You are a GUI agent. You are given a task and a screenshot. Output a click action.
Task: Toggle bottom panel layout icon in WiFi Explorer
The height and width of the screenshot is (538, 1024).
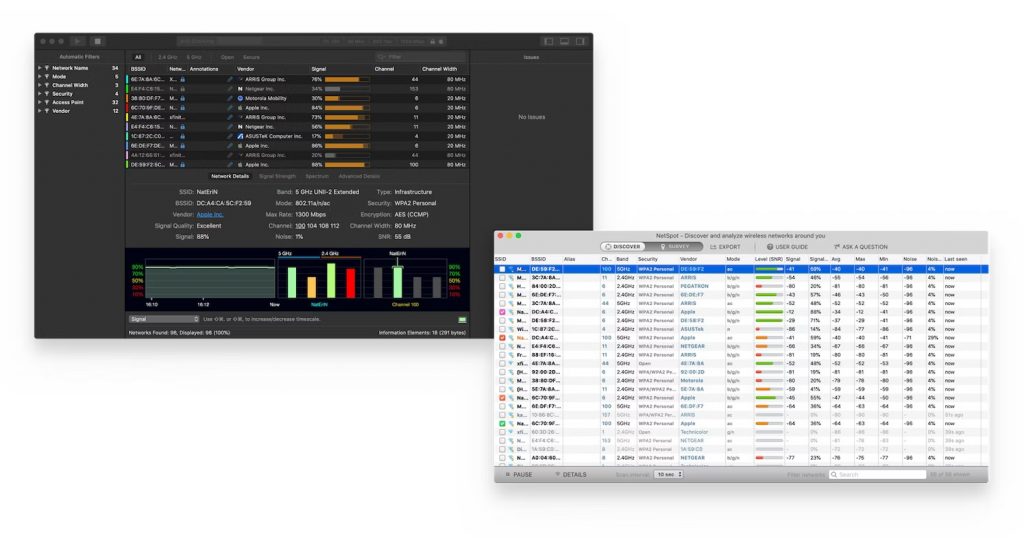564,41
